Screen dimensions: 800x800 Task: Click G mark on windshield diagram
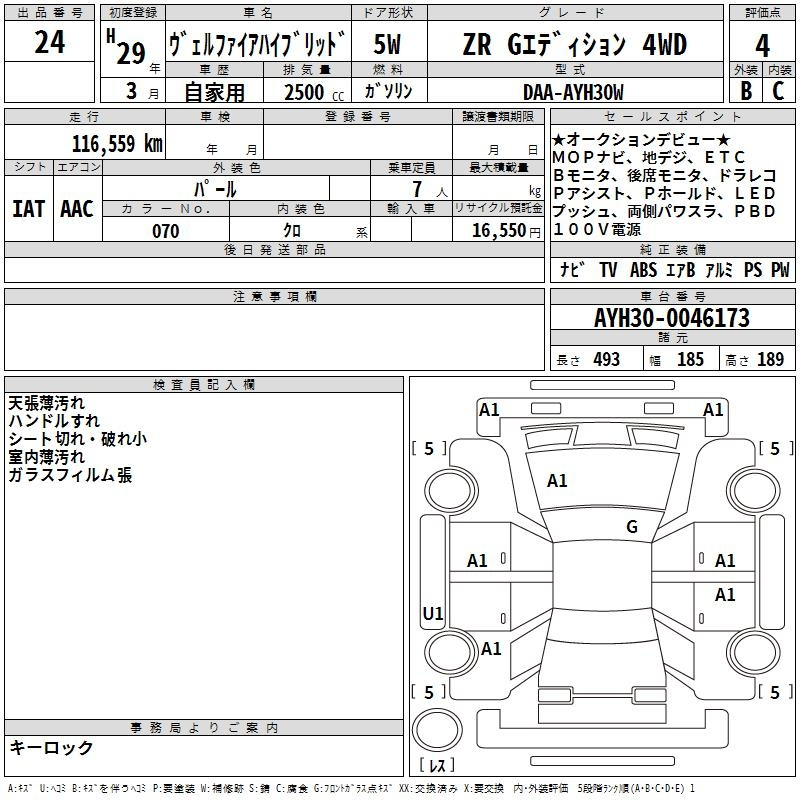[632, 527]
